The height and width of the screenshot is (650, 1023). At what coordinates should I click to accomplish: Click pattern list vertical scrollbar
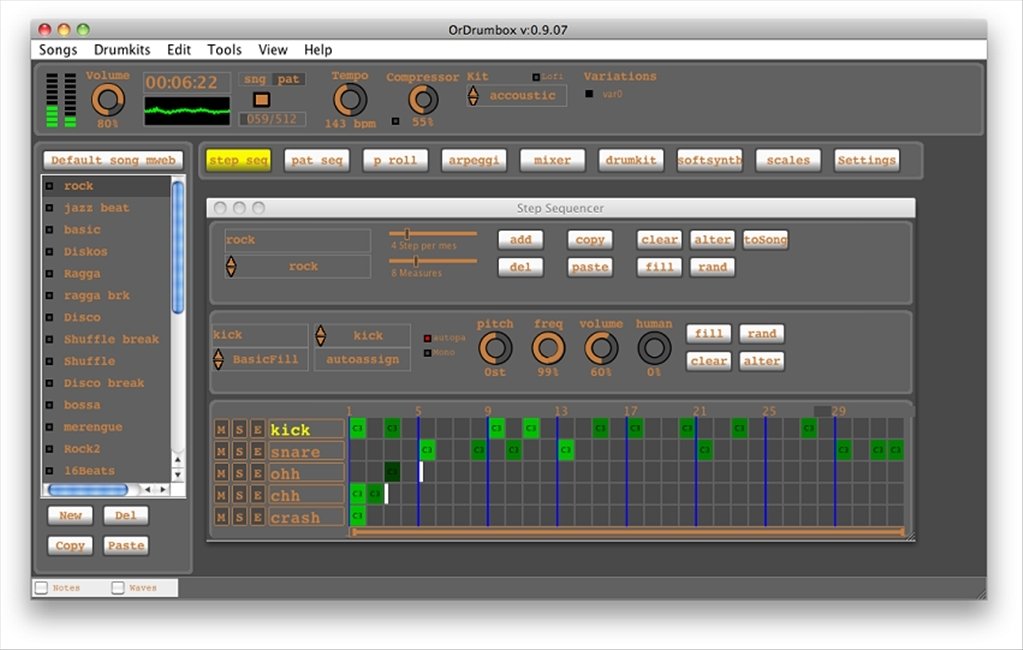click(177, 248)
